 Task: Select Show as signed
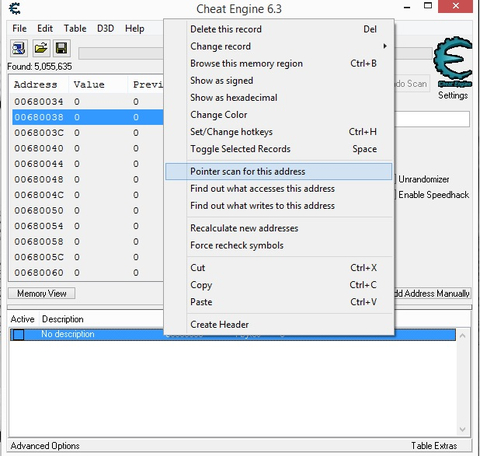coord(279,81)
